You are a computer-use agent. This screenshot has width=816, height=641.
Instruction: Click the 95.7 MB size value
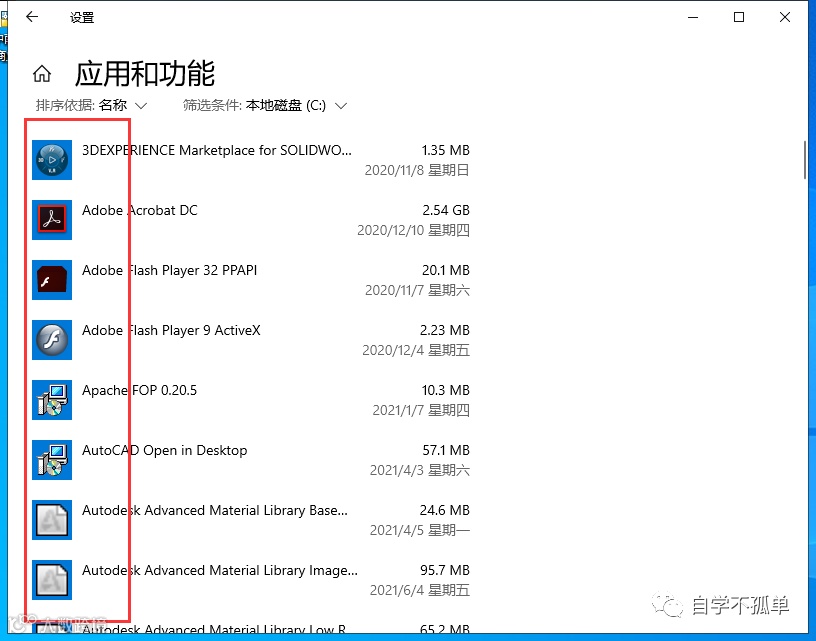click(445, 570)
